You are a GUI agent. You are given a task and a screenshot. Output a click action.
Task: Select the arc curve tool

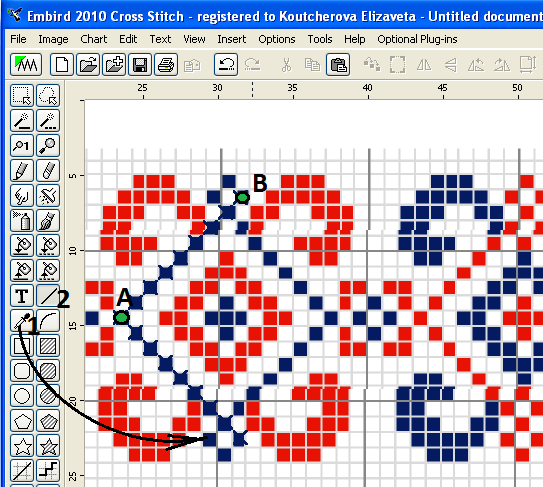click(48, 321)
